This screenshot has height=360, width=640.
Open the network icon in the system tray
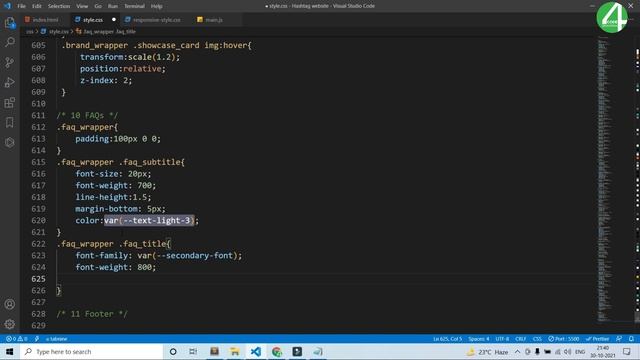(558, 351)
